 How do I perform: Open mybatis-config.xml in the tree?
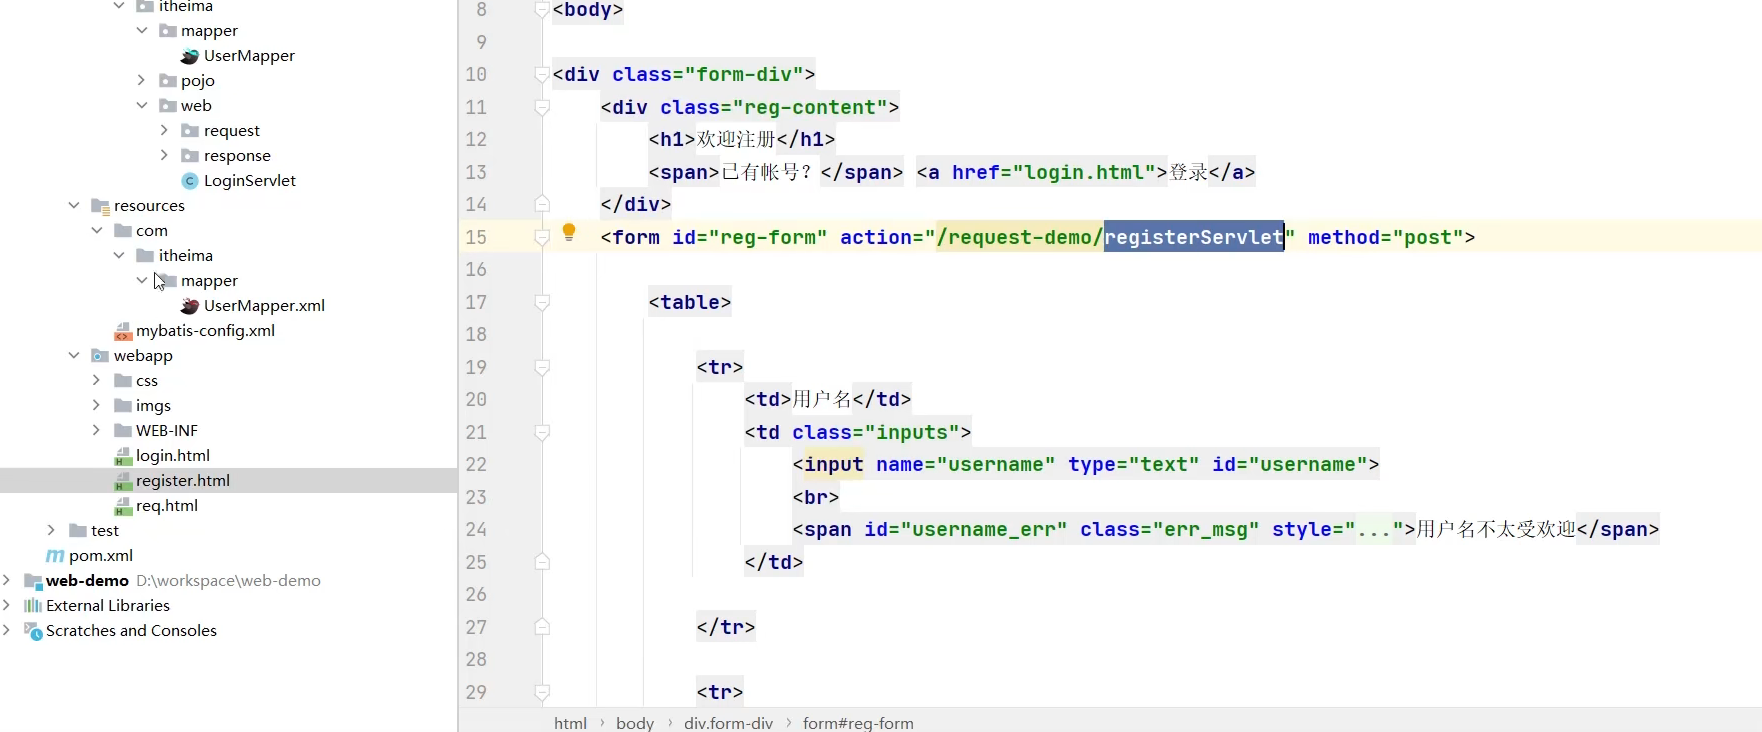tap(205, 331)
